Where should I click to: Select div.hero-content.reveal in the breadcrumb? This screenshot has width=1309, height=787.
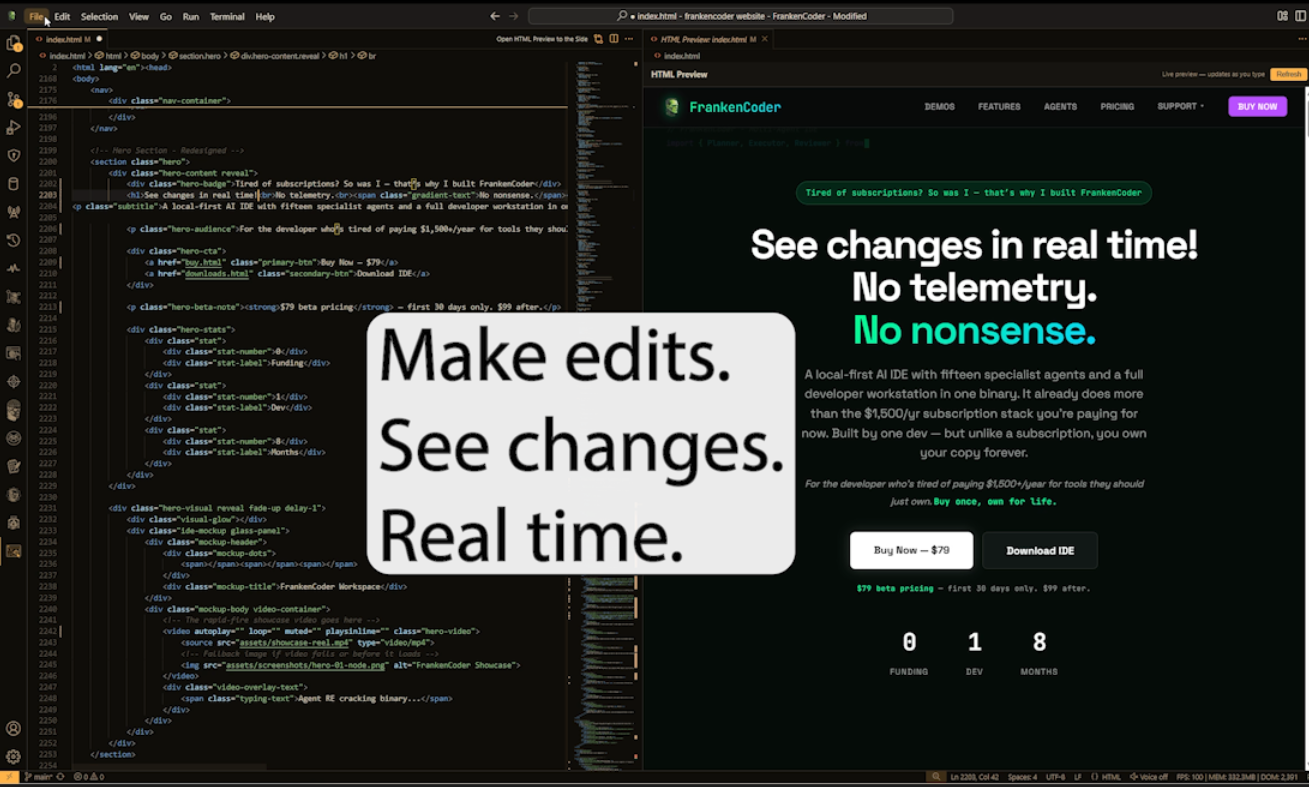(275, 56)
